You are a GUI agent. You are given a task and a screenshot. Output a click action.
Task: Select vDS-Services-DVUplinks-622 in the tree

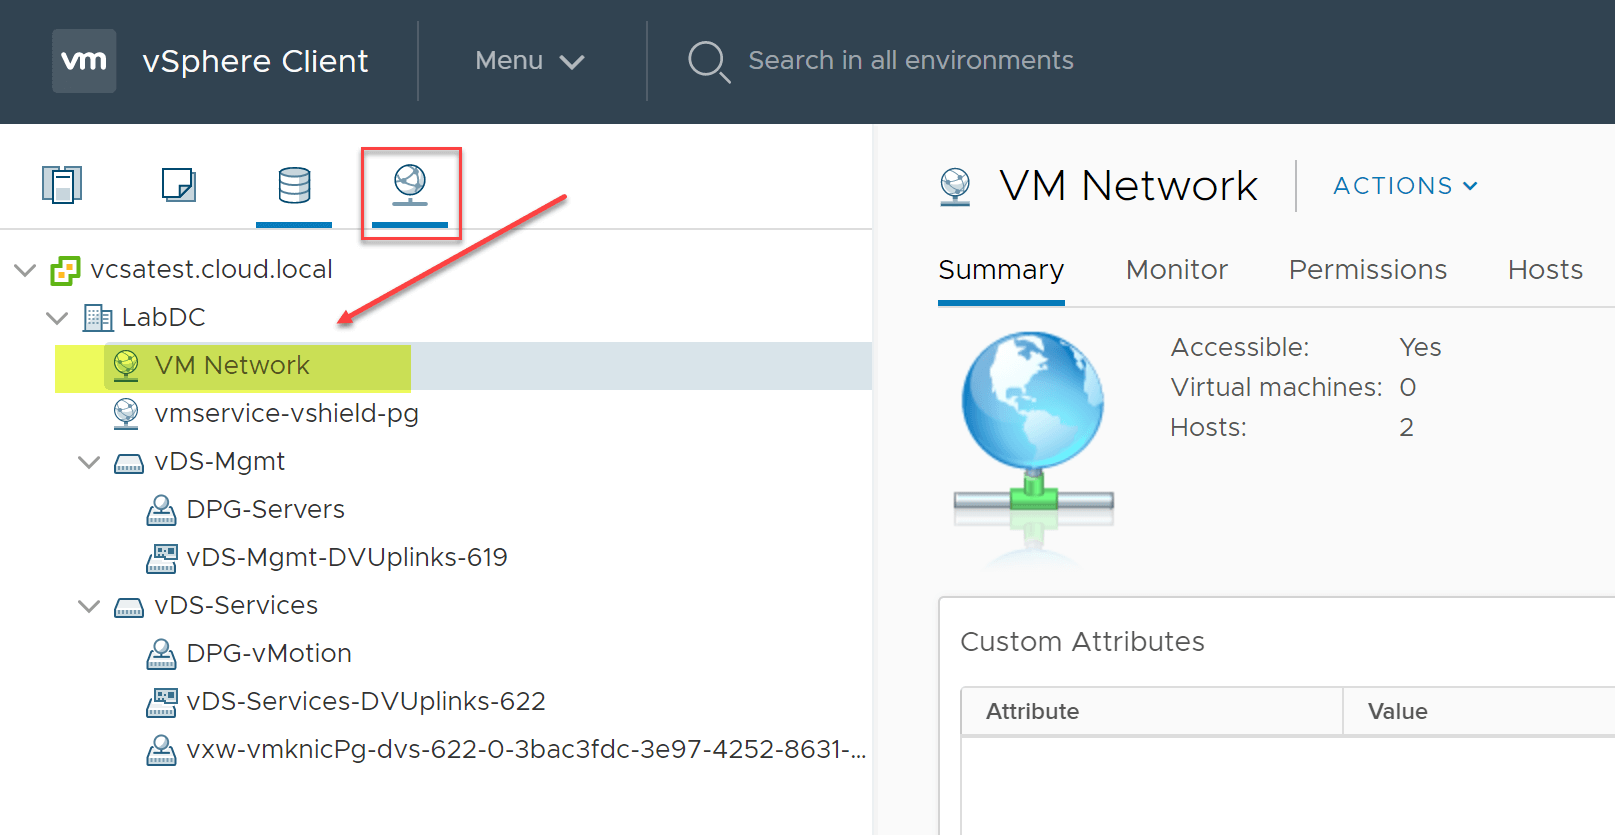[x=365, y=701]
